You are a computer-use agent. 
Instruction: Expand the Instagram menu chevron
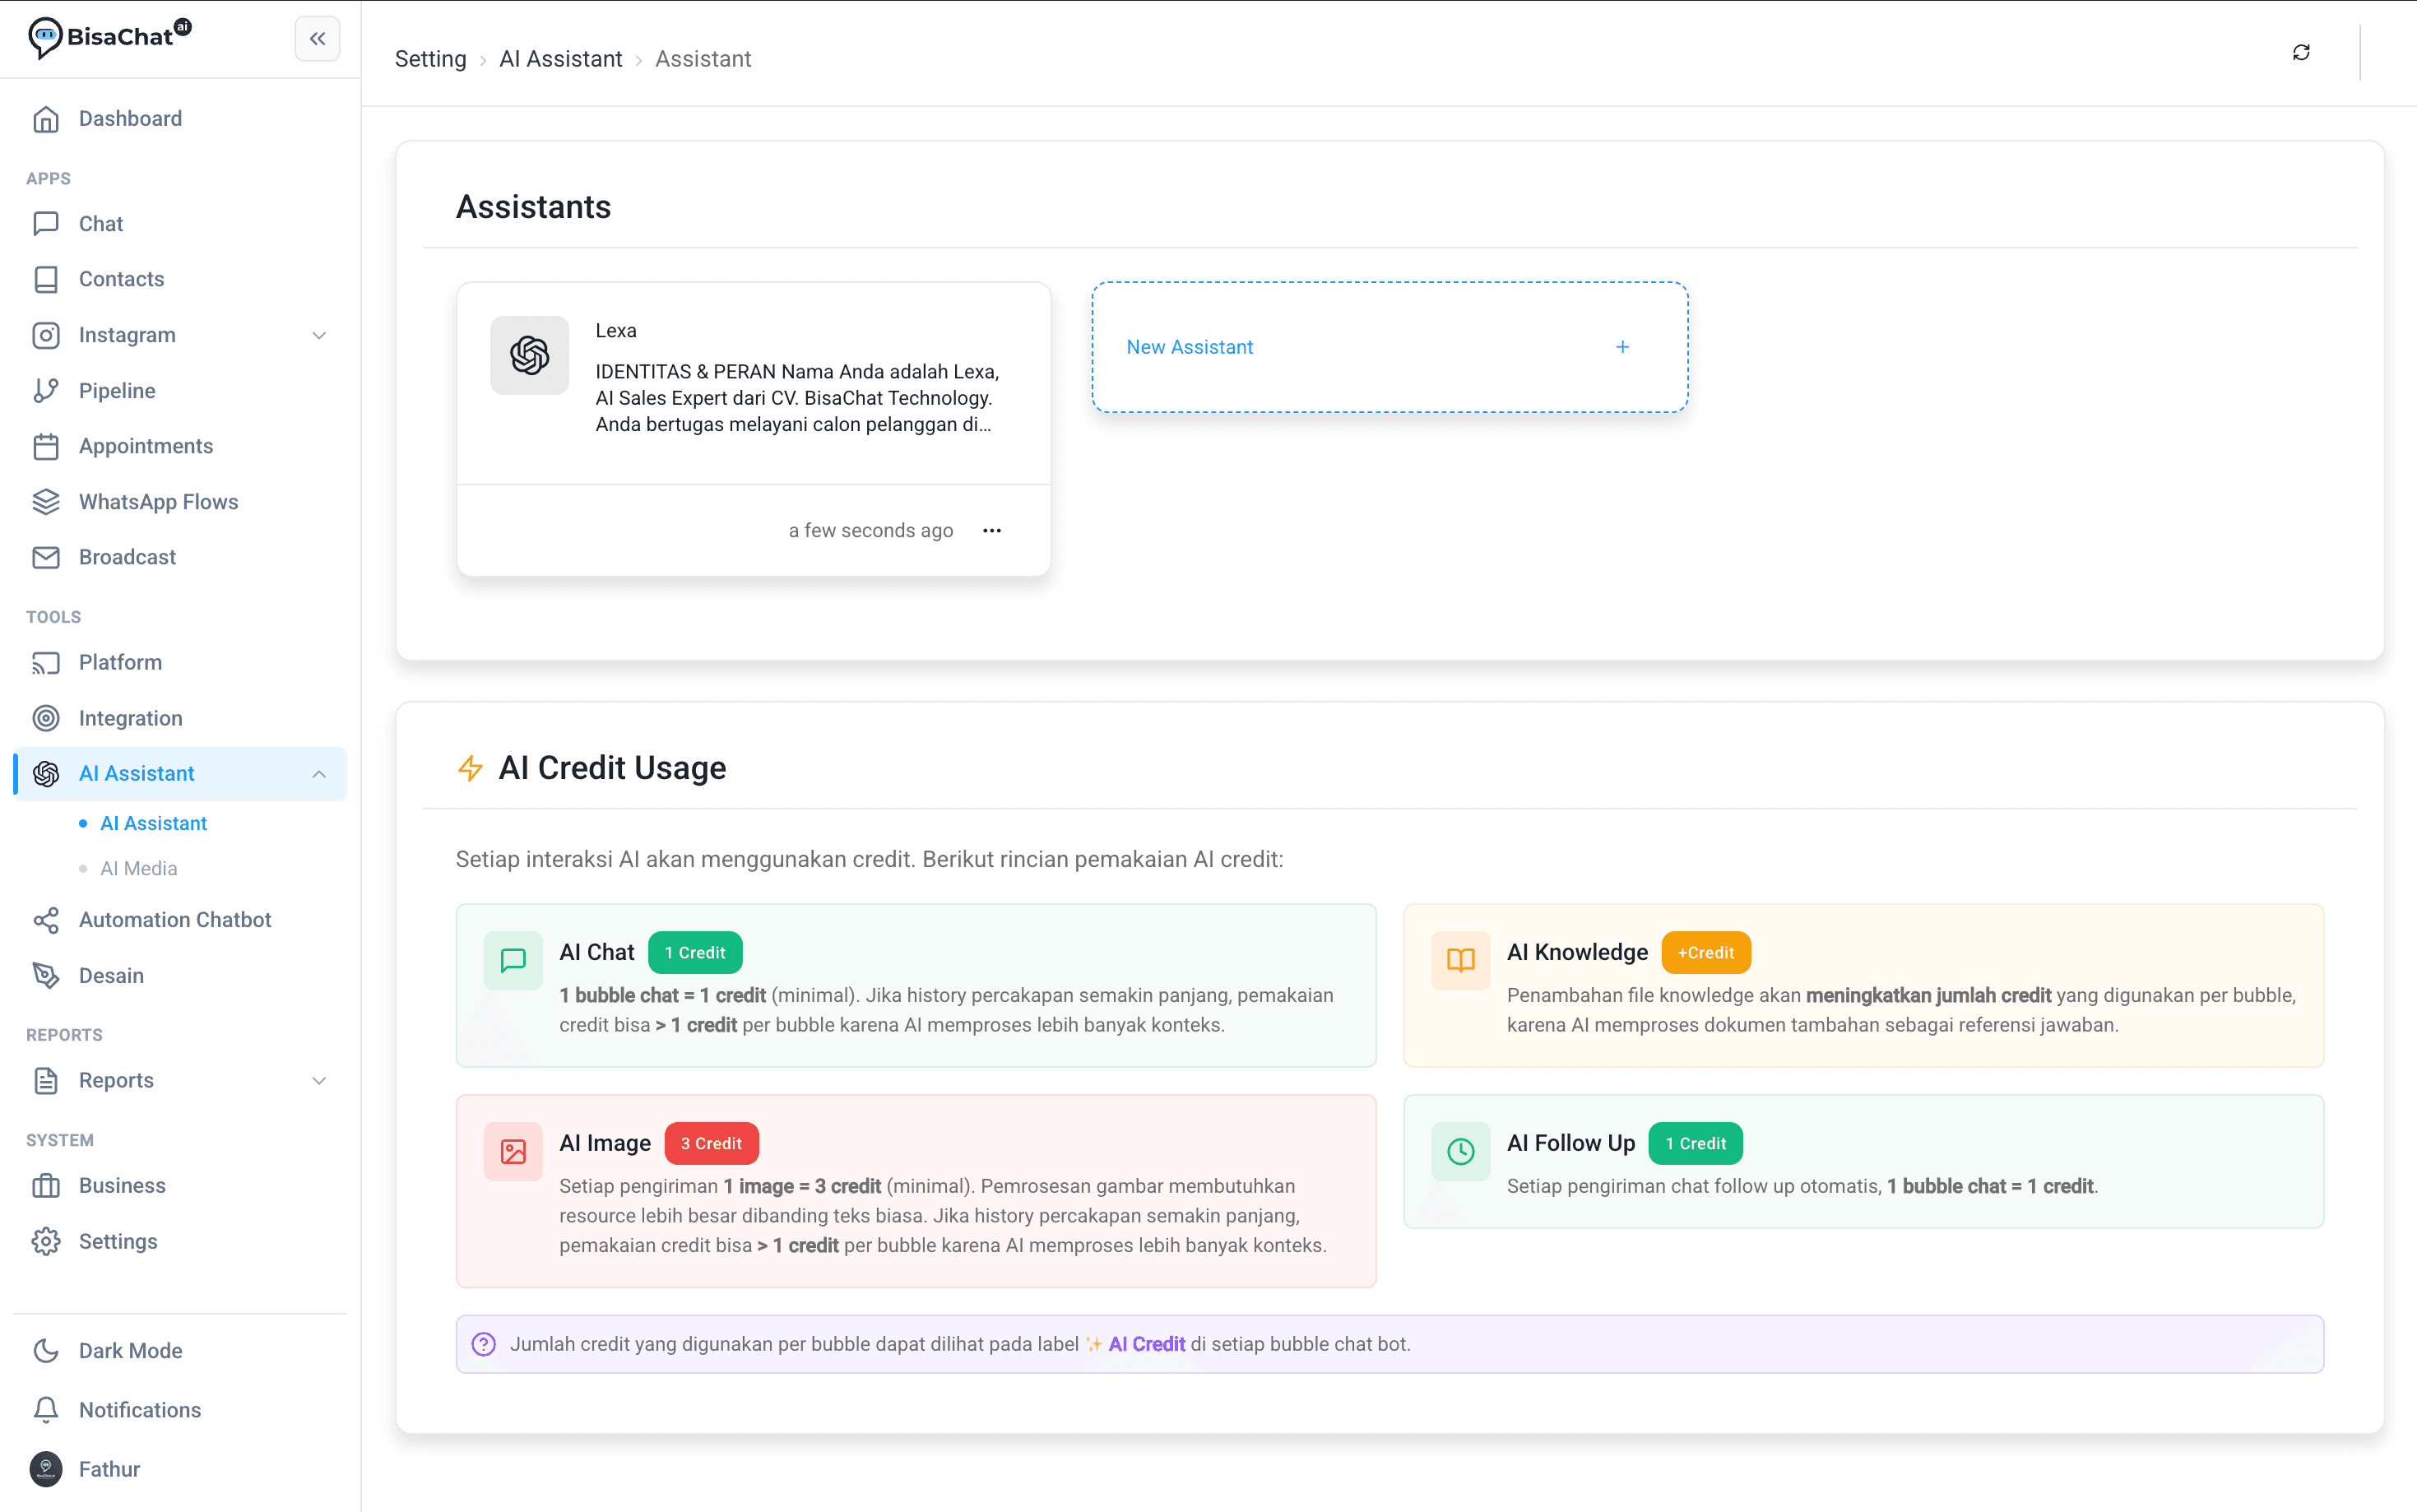tap(319, 336)
